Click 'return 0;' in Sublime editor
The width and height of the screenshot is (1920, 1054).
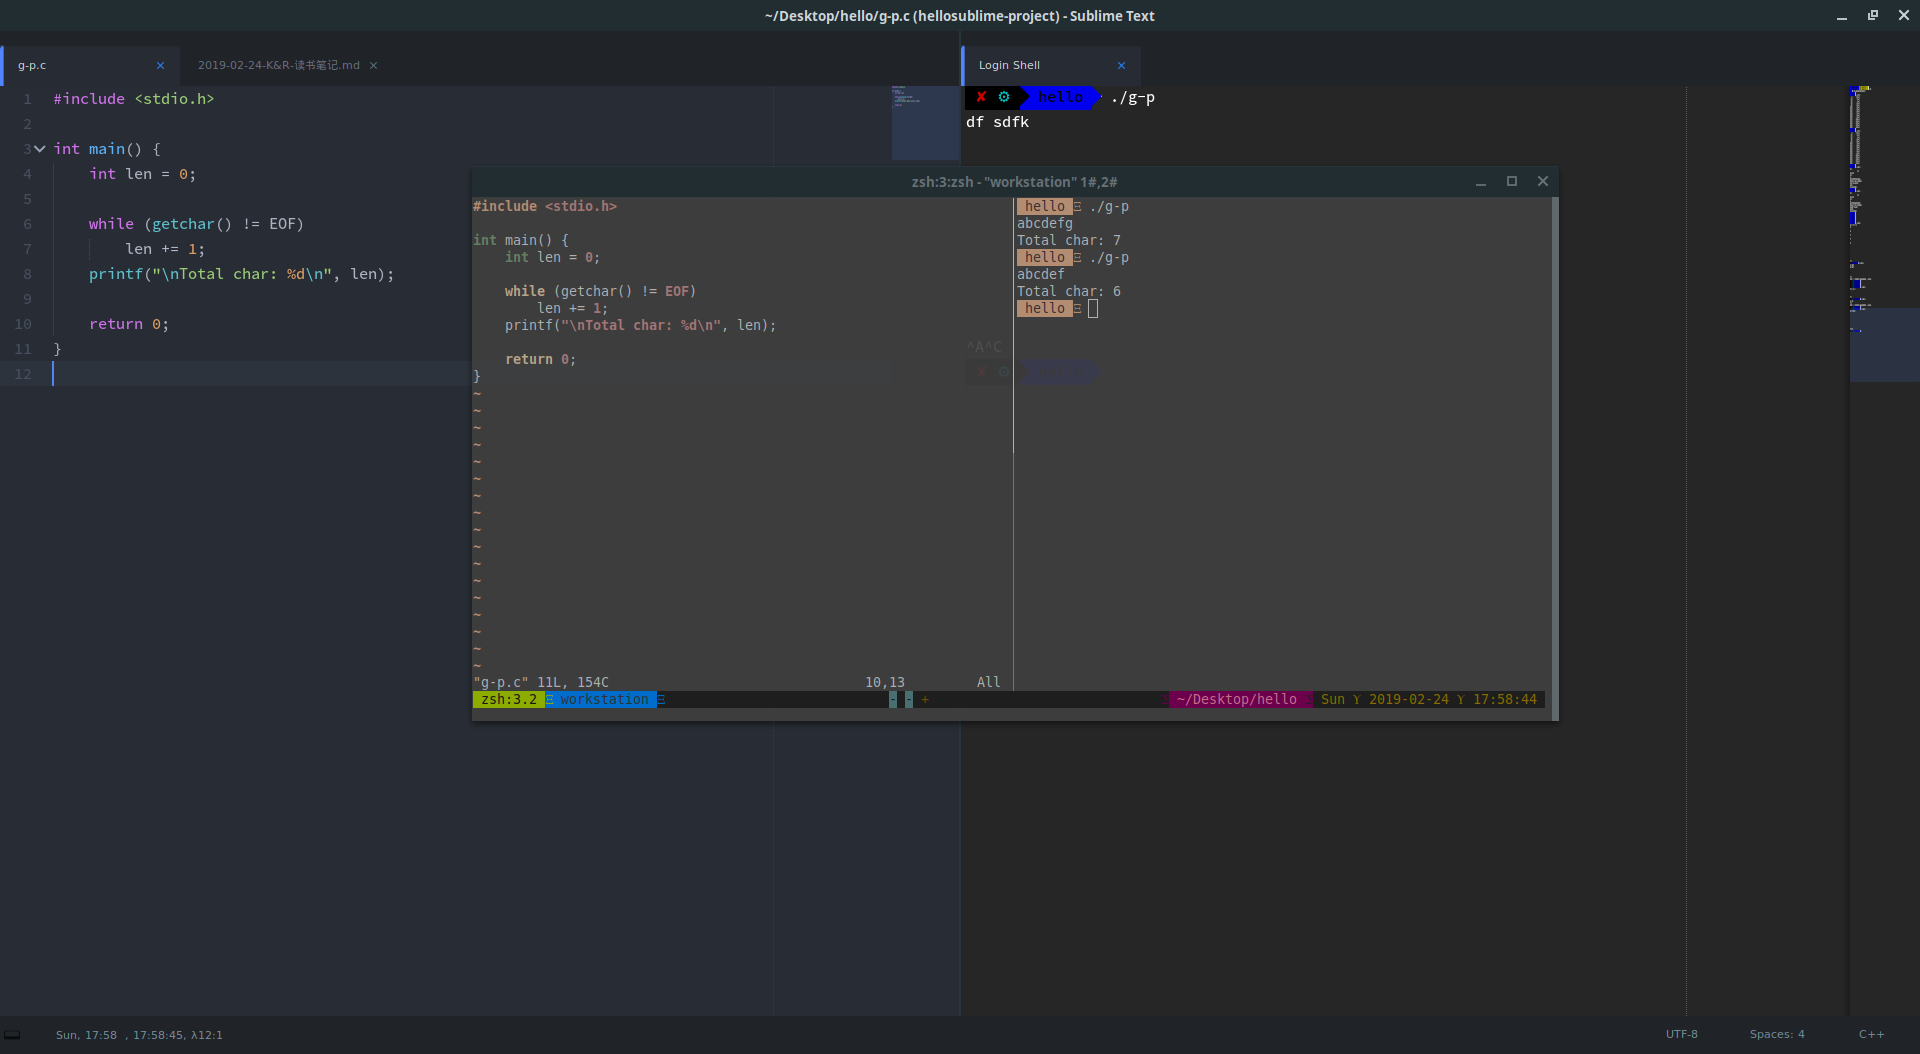[x=129, y=324]
